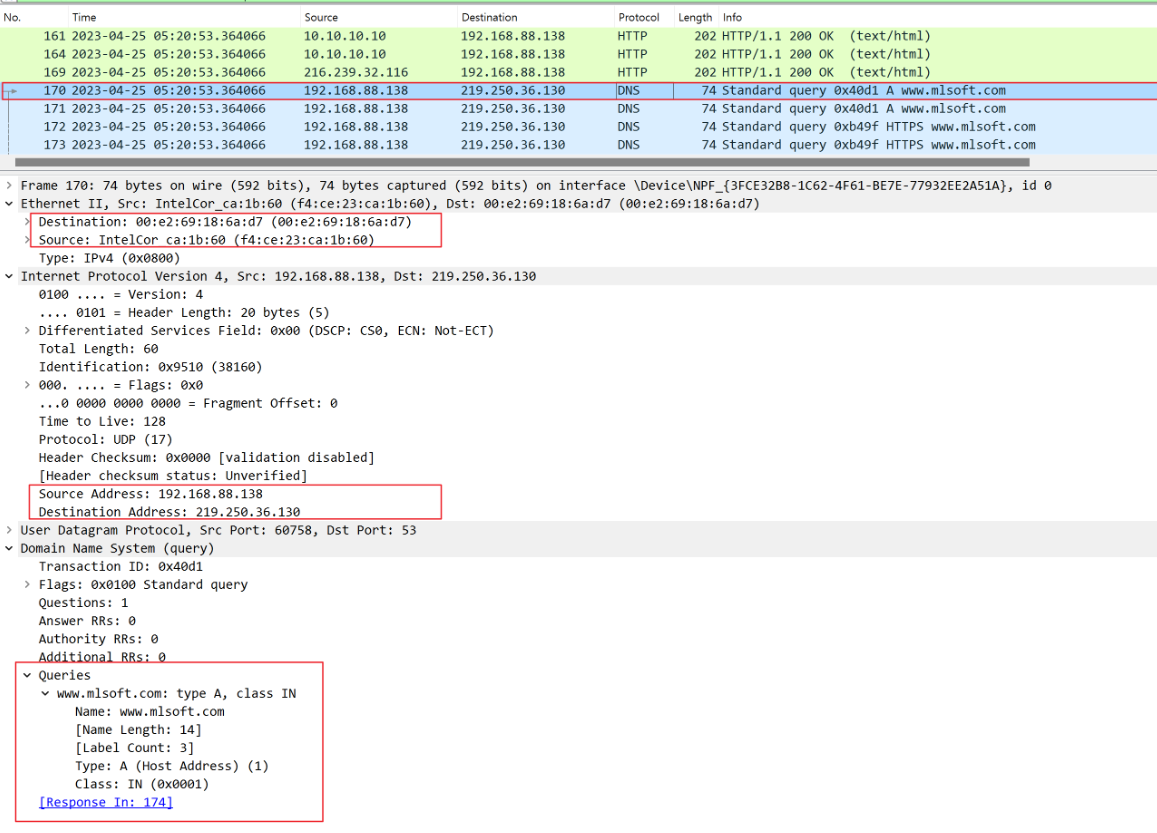Select the Time to Live: 128 field

tap(102, 421)
